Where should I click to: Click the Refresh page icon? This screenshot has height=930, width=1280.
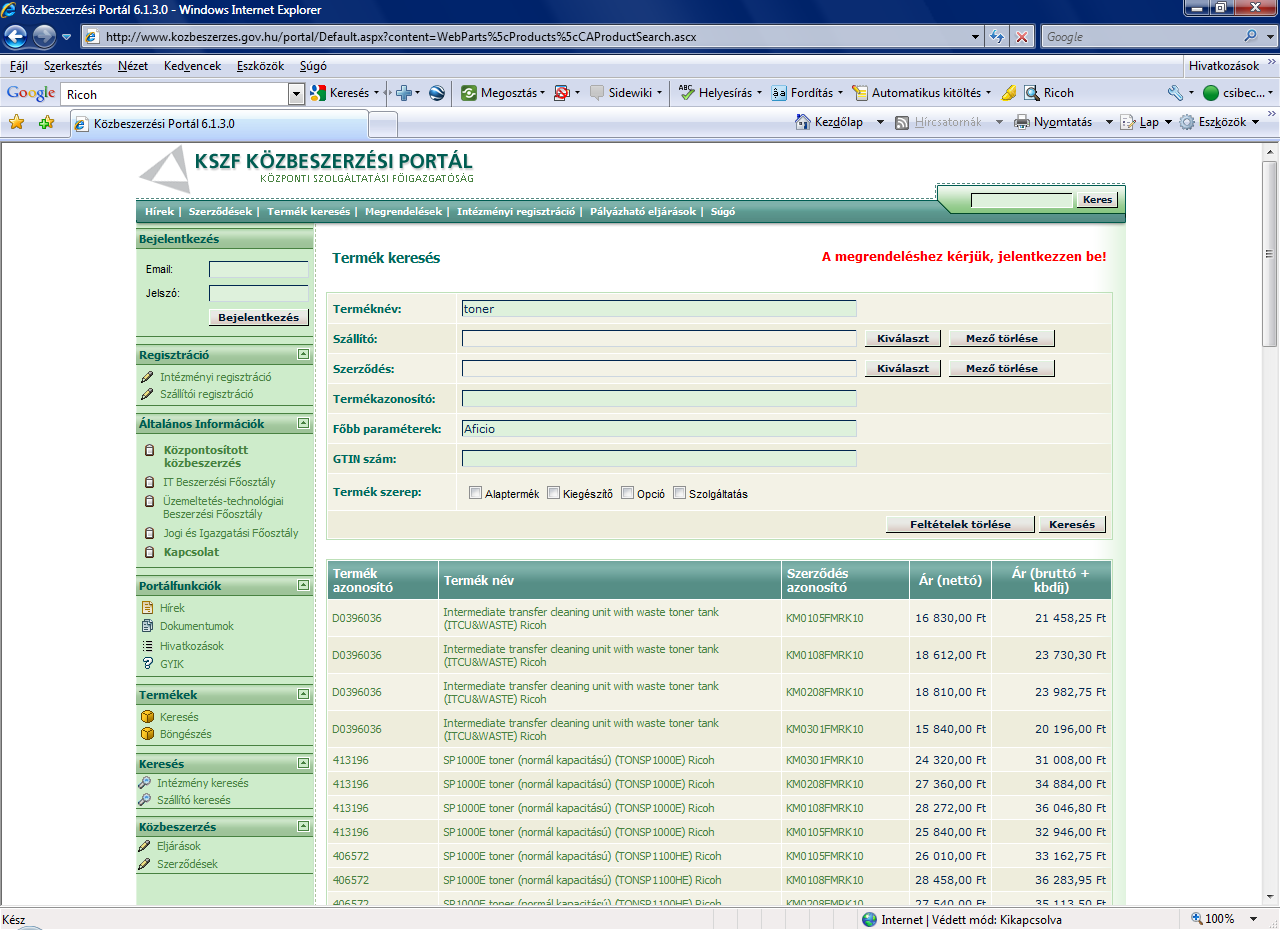[997, 37]
